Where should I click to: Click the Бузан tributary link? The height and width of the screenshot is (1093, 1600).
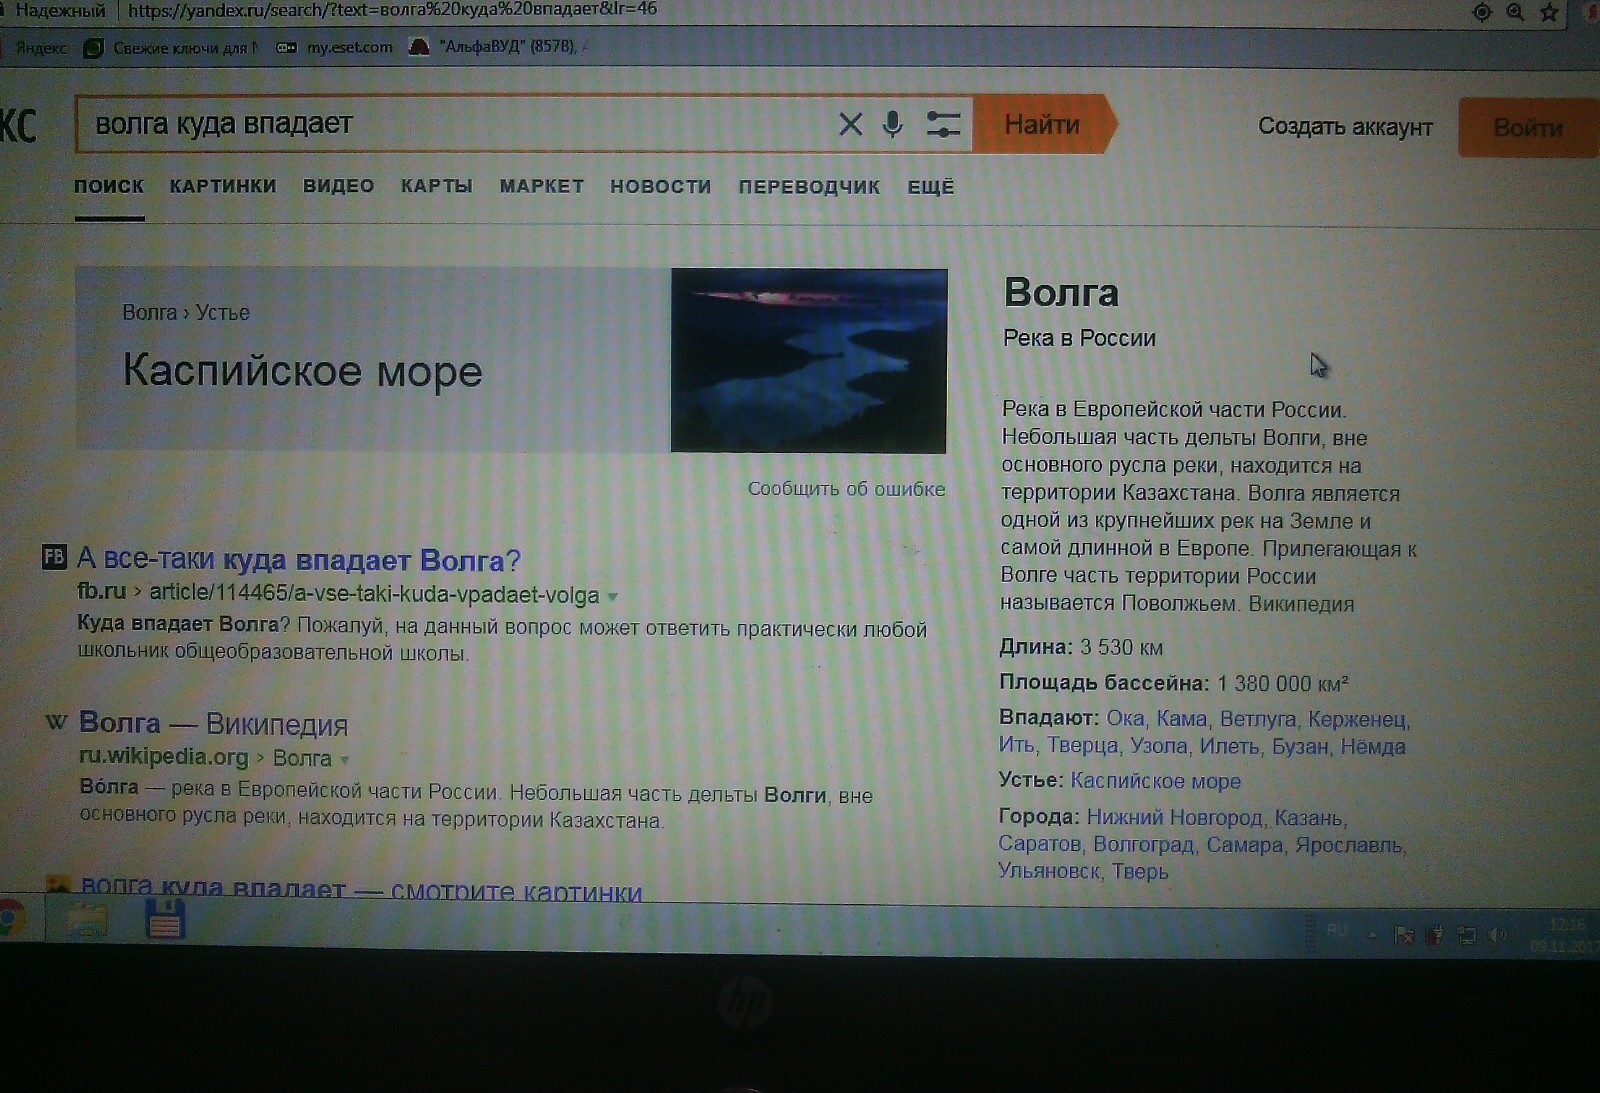[x=1300, y=747]
